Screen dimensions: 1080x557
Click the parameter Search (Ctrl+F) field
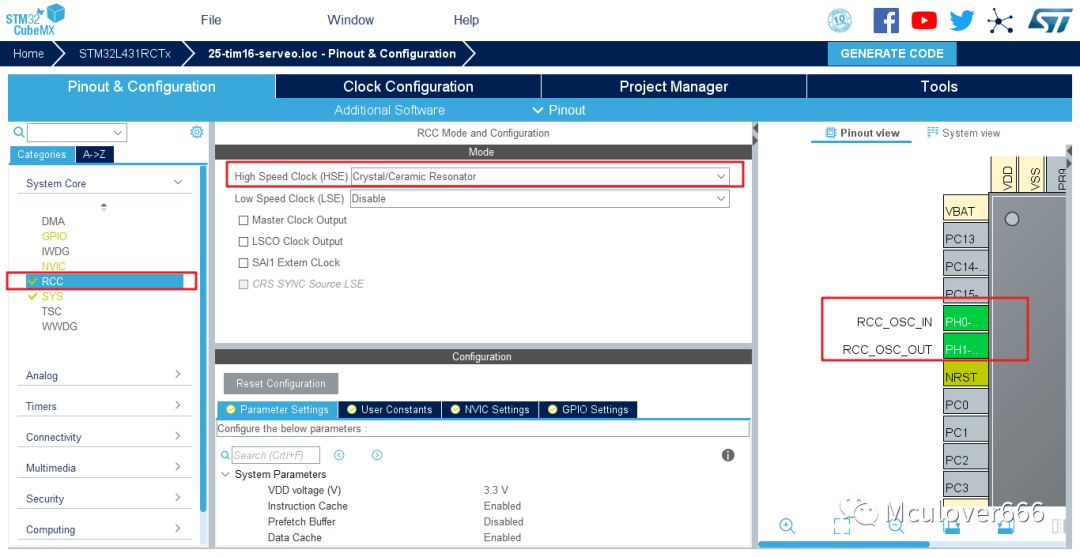coord(276,455)
